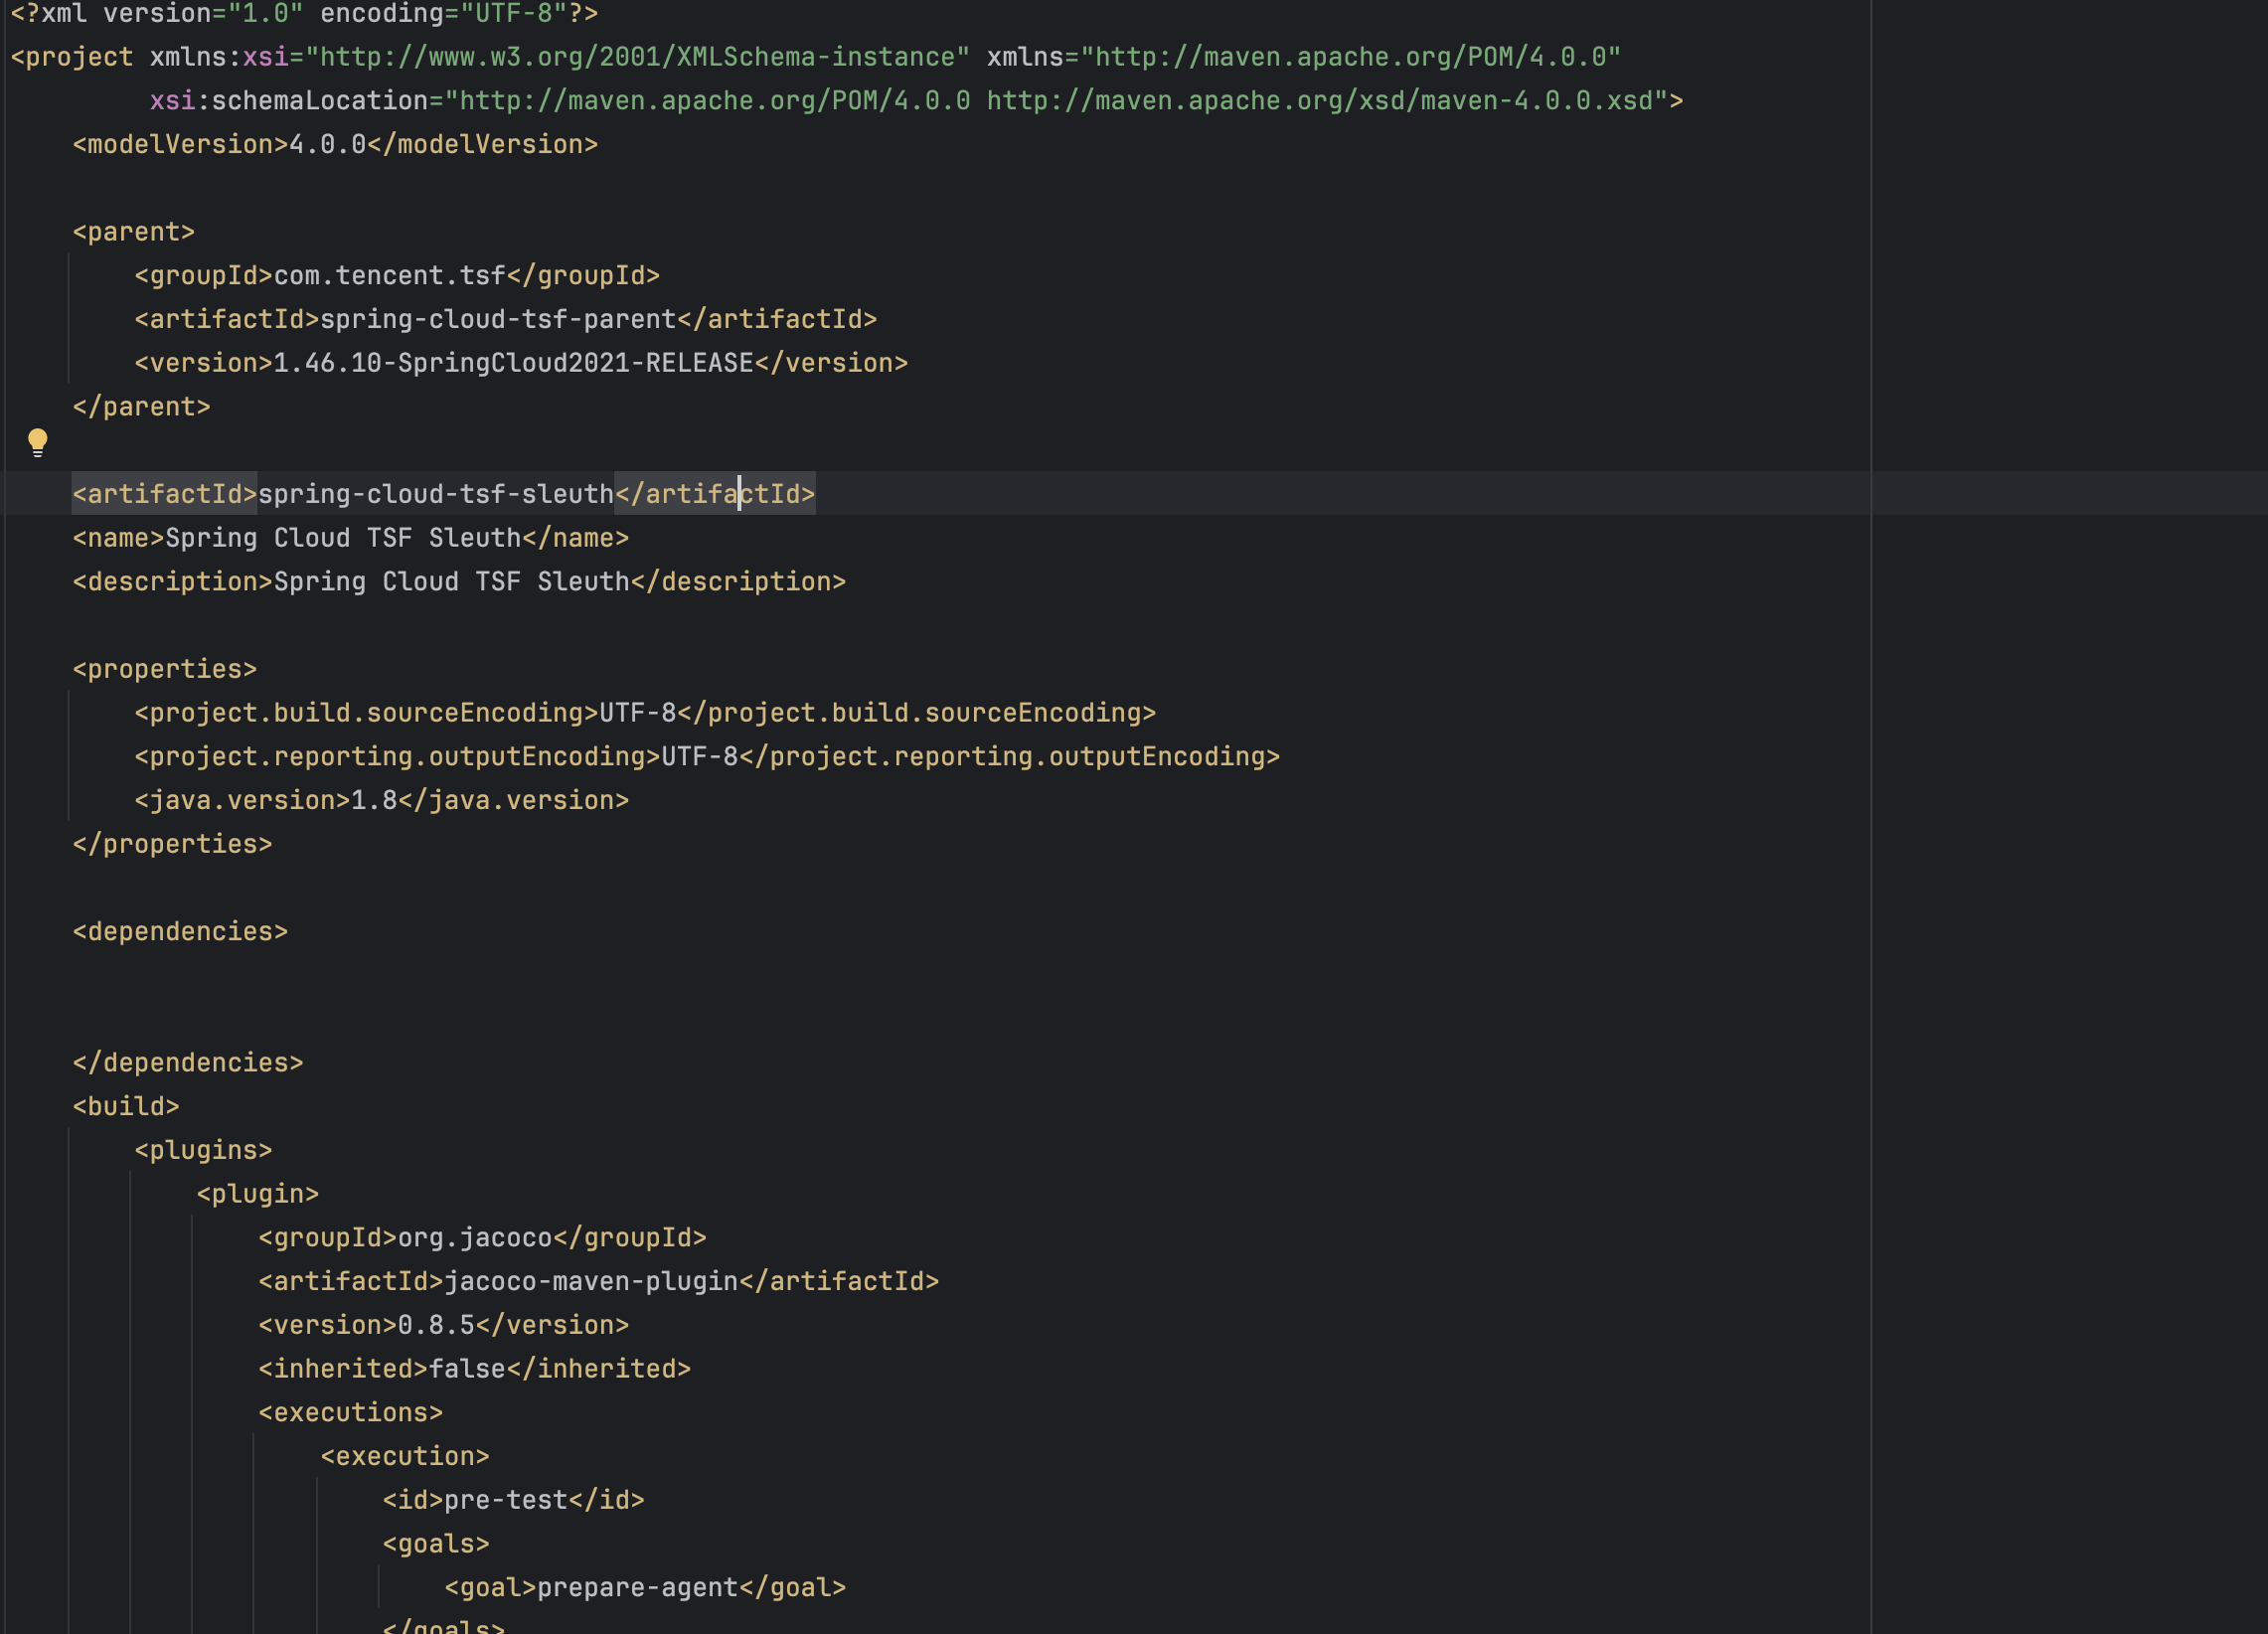Click the opening dependencies tag
This screenshot has width=2268, height=1634.
(x=180, y=932)
